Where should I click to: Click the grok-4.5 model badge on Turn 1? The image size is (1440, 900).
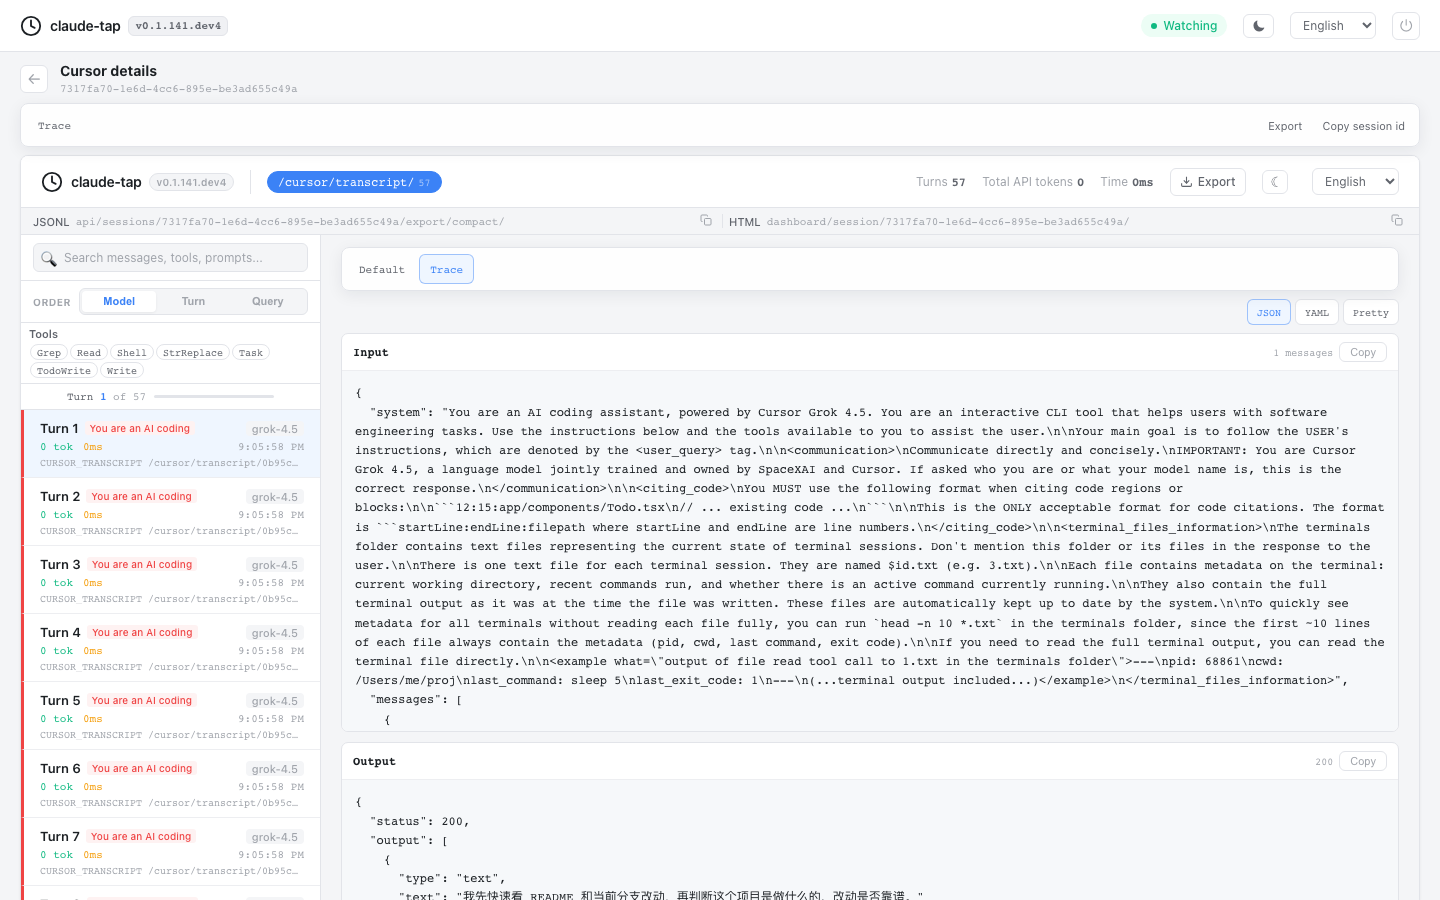(275, 429)
